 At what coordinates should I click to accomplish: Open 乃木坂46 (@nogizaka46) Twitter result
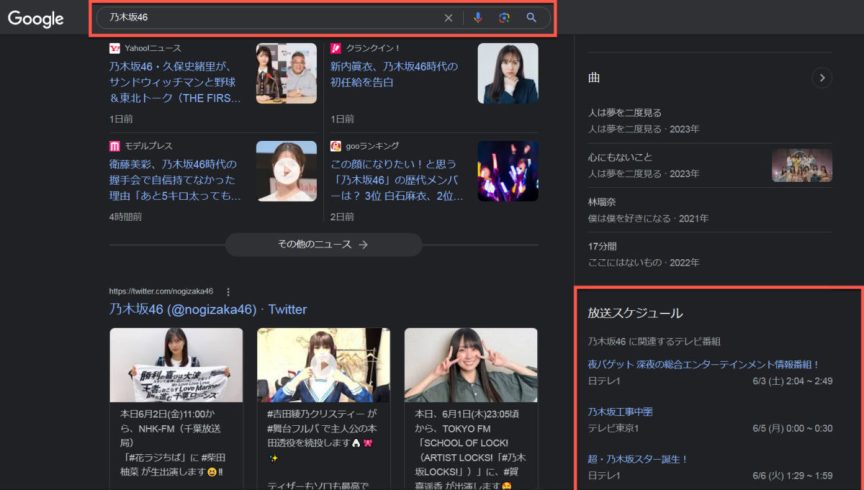point(208,309)
